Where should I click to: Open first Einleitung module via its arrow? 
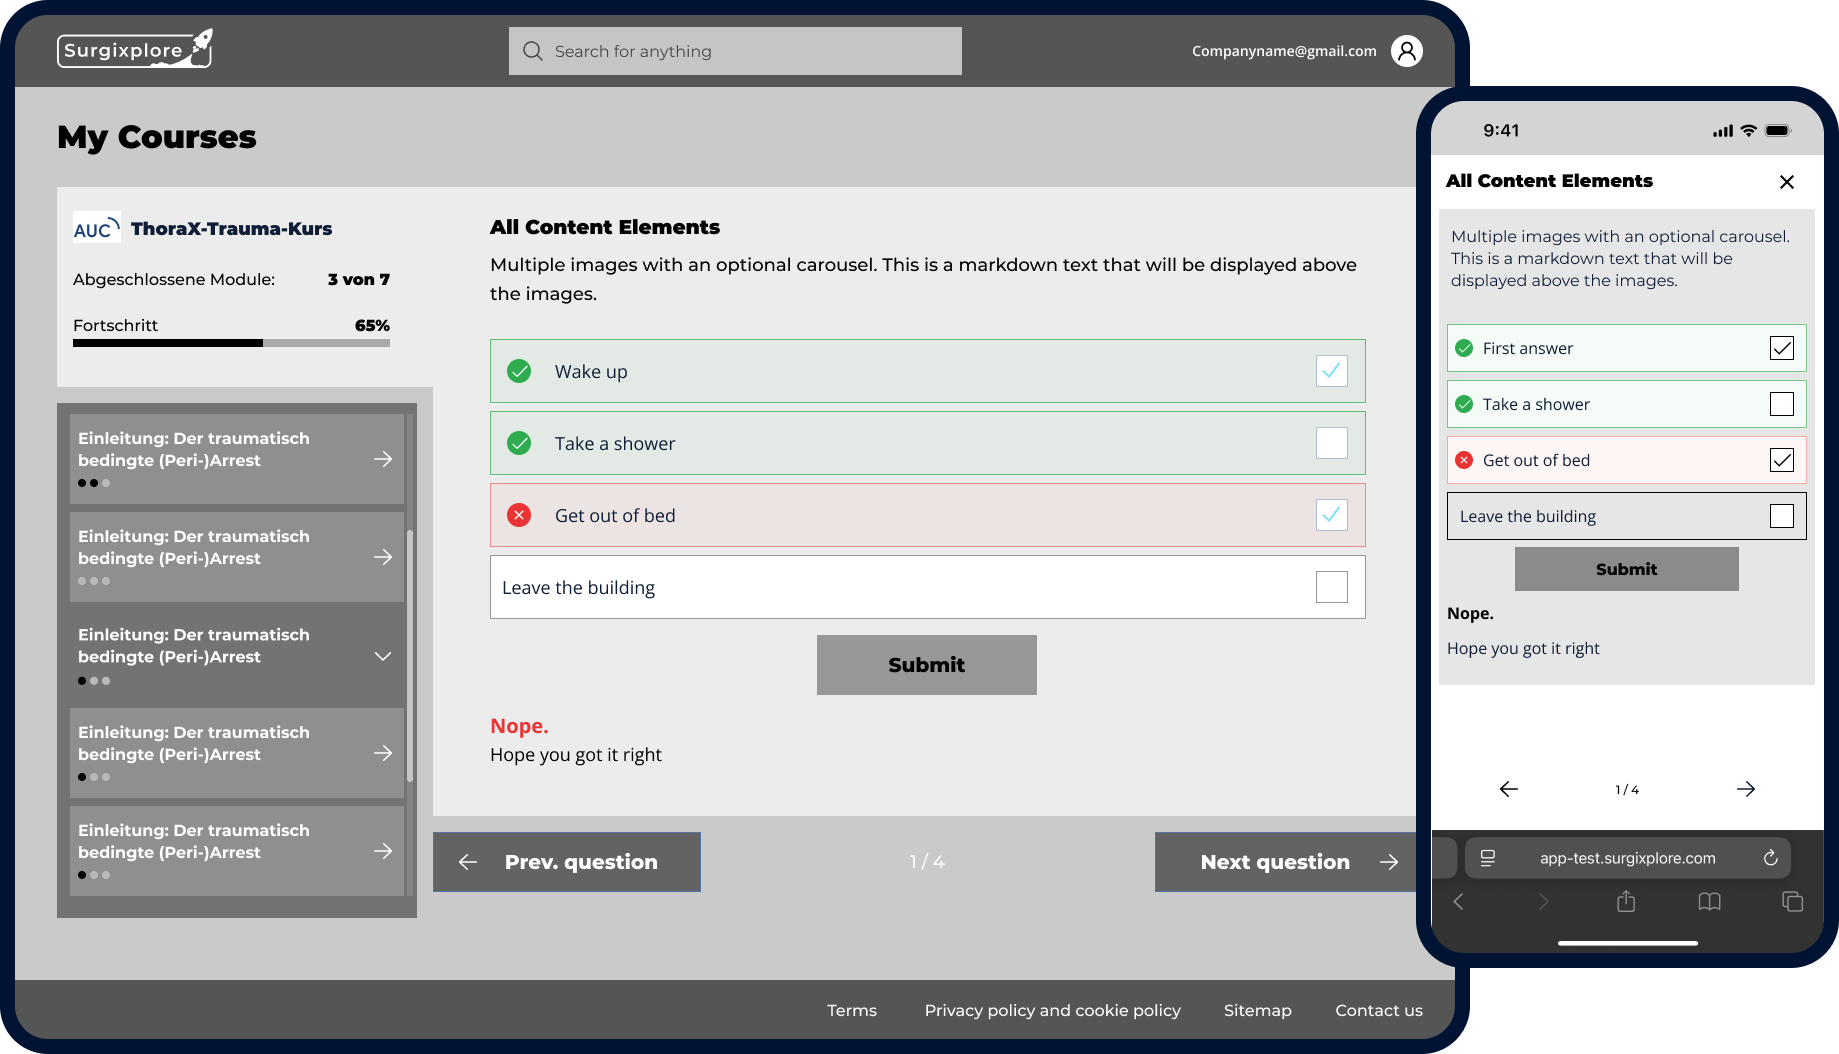click(383, 459)
